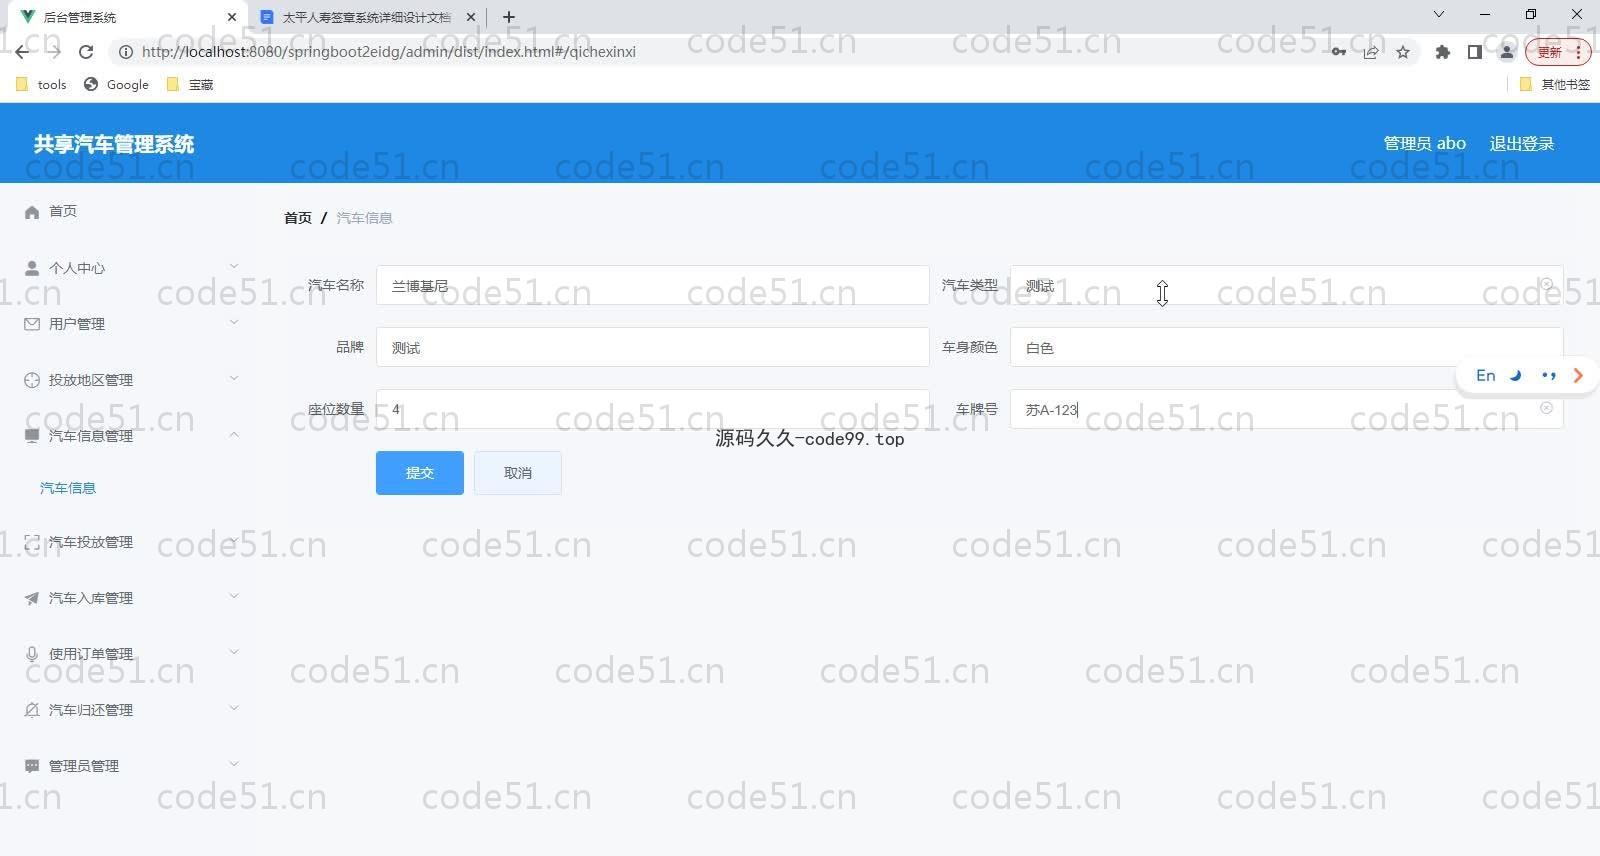This screenshot has height=856, width=1600.
Task: Open a new browser tab with plus icon
Action: 509,17
